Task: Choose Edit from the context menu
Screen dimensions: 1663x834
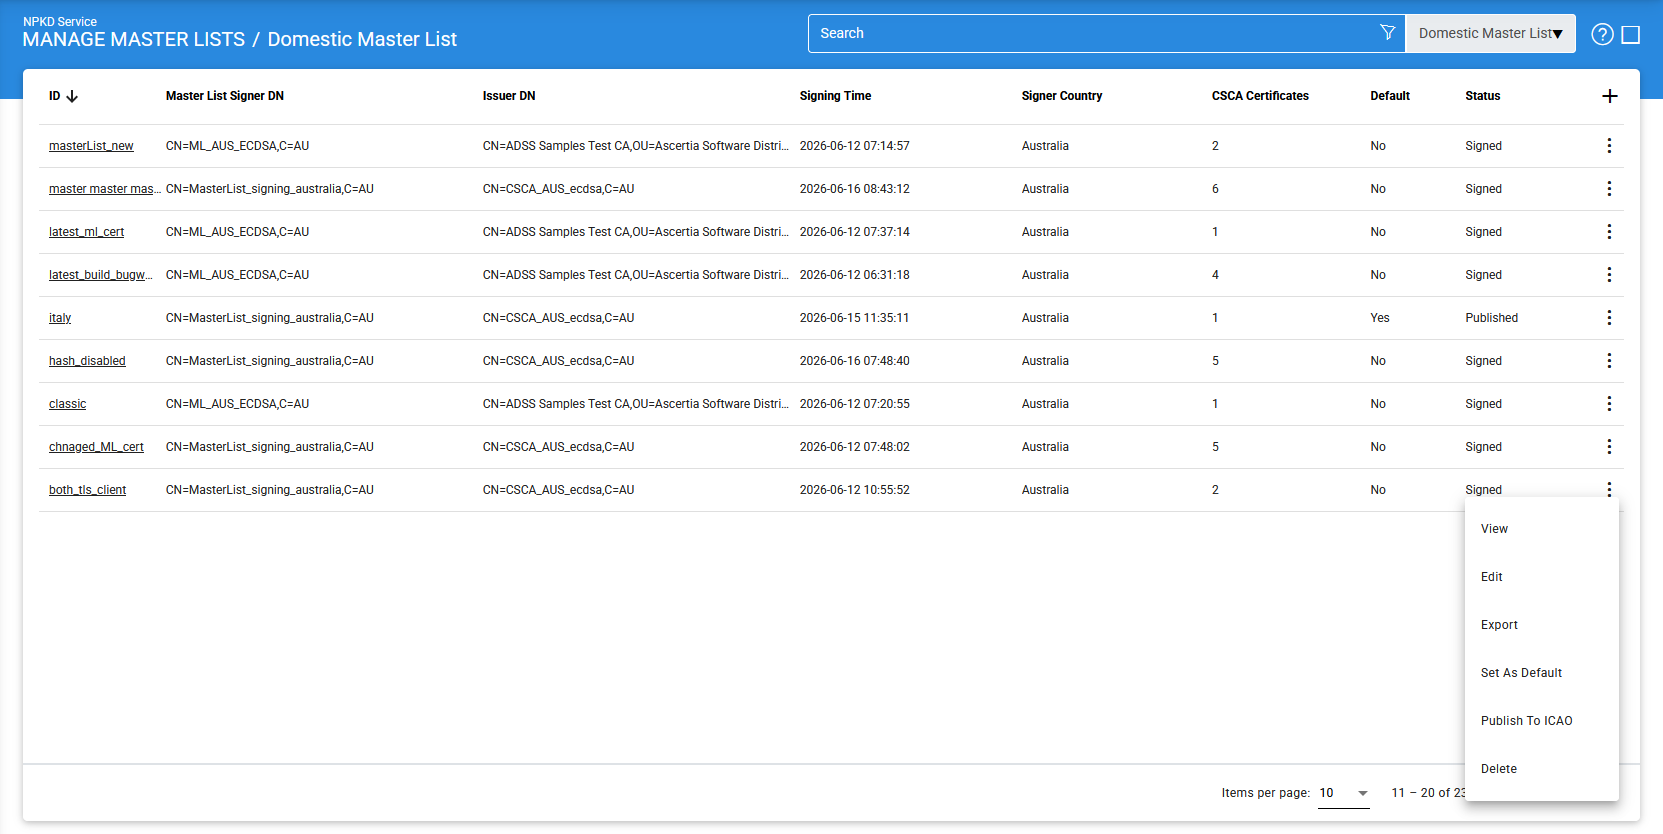Action: [x=1542, y=577]
